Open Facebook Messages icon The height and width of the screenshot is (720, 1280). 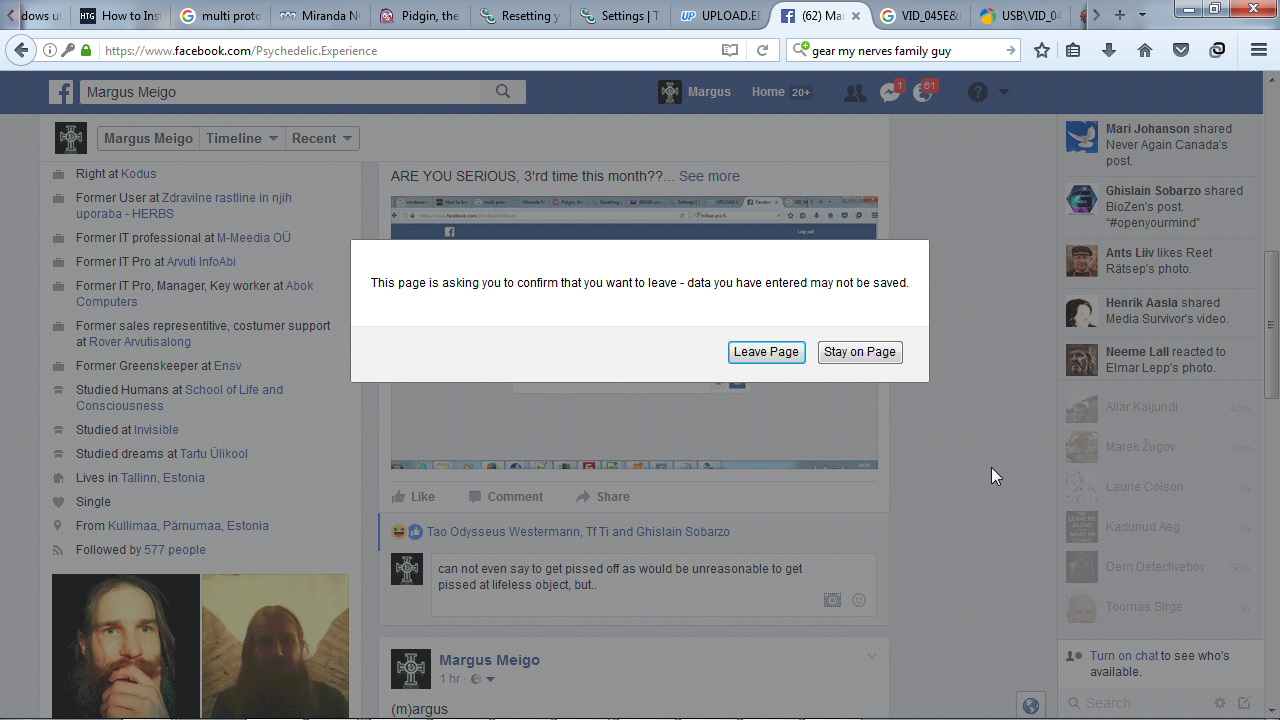[x=889, y=93]
